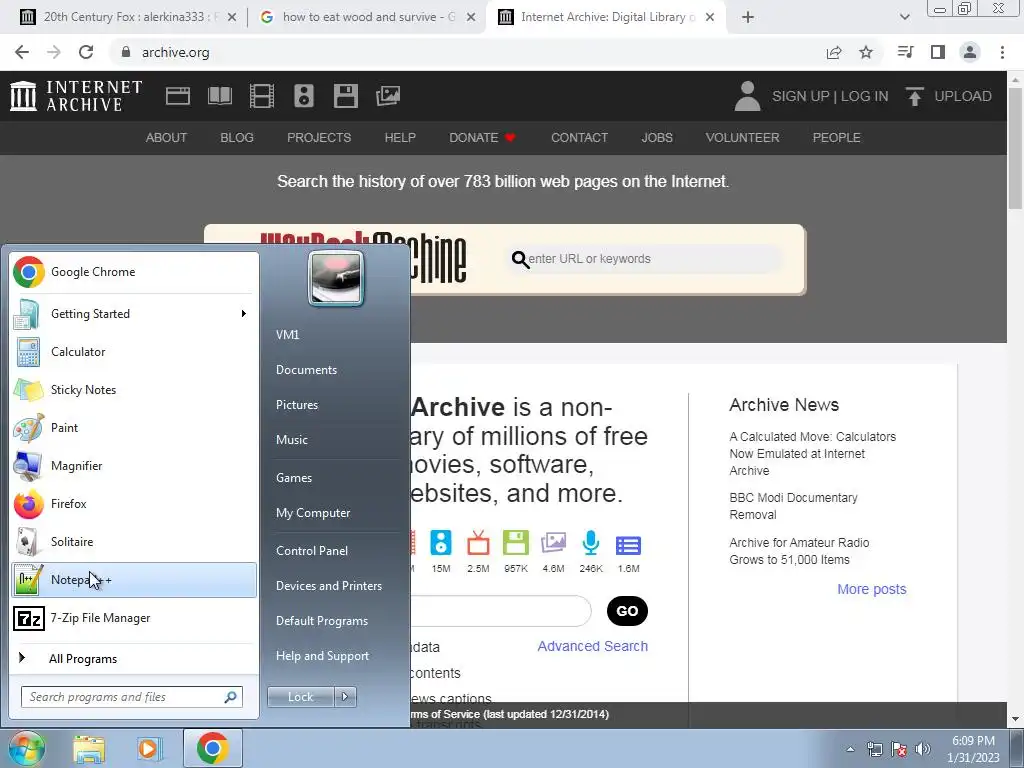The image size is (1024, 768).
Task: Open Magnifier from the Start menu
Action: [x=134, y=466]
